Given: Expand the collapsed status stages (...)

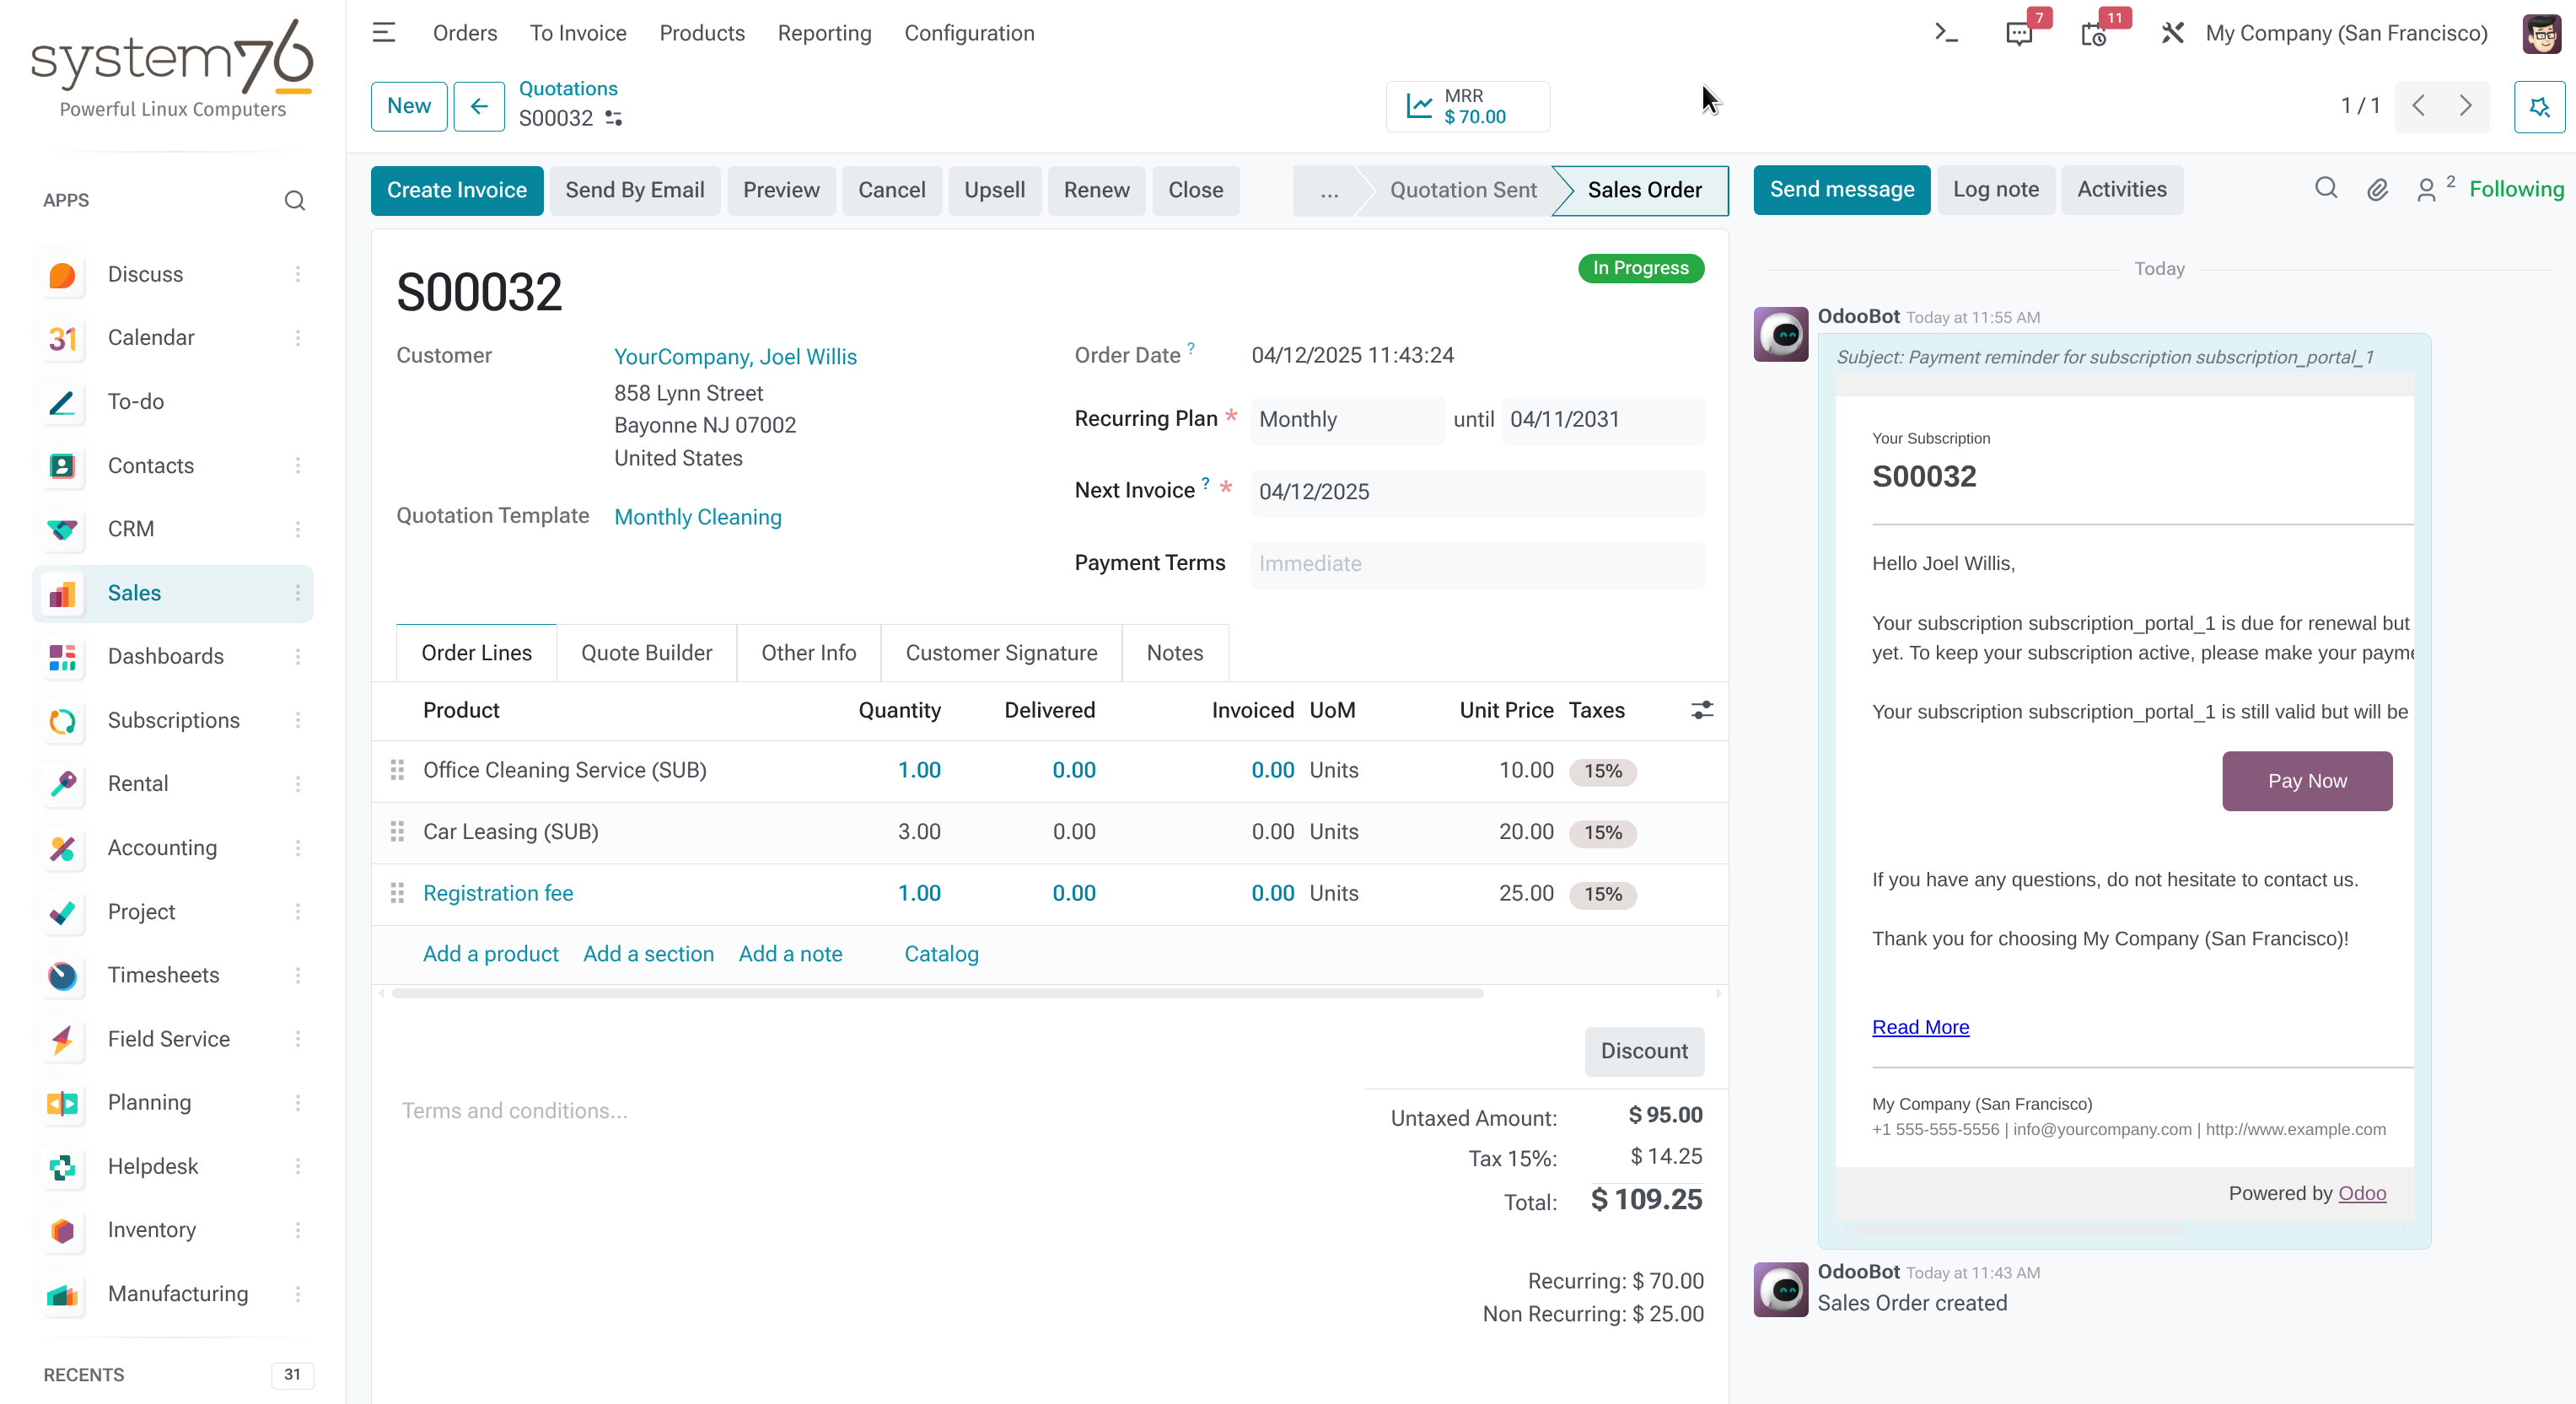Looking at the screenshot, I should tap(1329, 190).
